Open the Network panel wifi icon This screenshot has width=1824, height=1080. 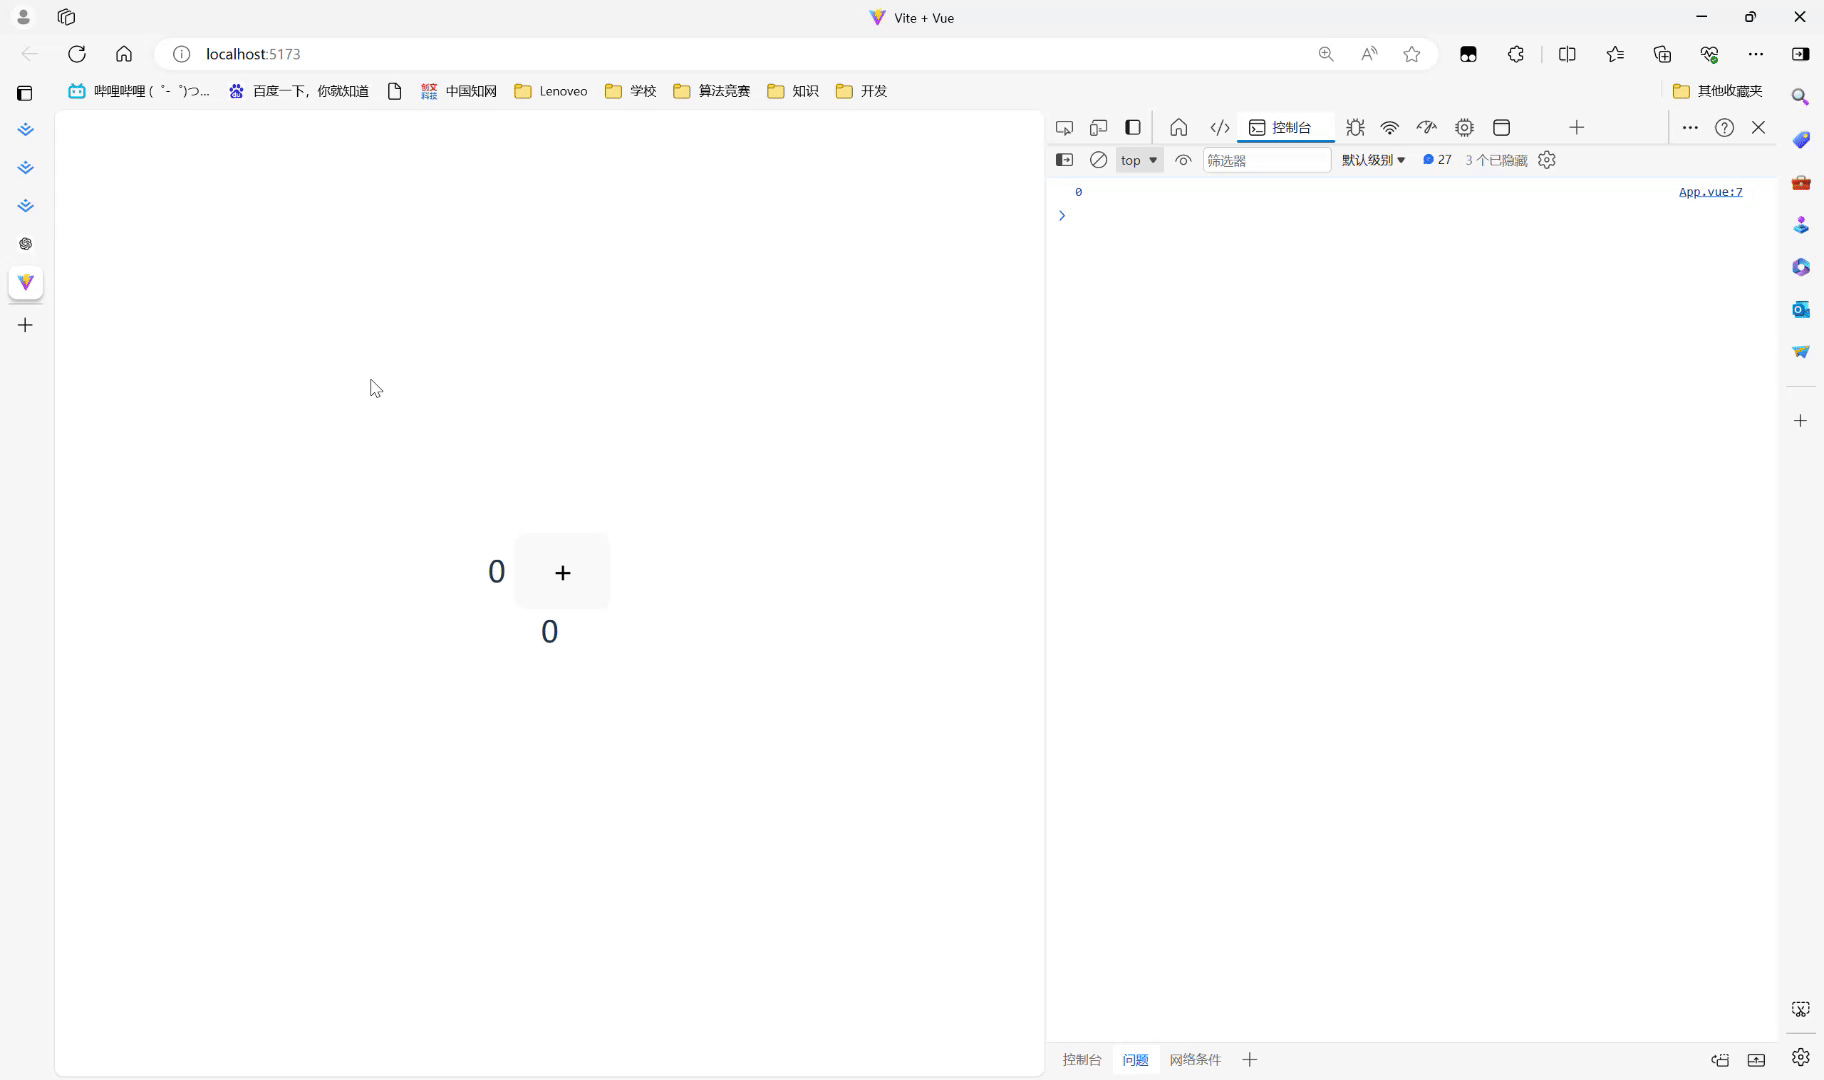1390,128
